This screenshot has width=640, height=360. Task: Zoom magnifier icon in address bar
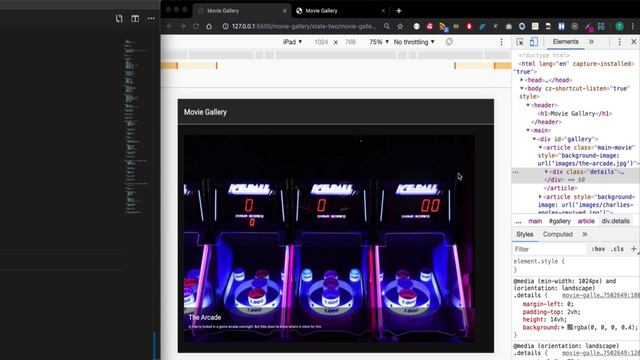(x=387, y=26)
